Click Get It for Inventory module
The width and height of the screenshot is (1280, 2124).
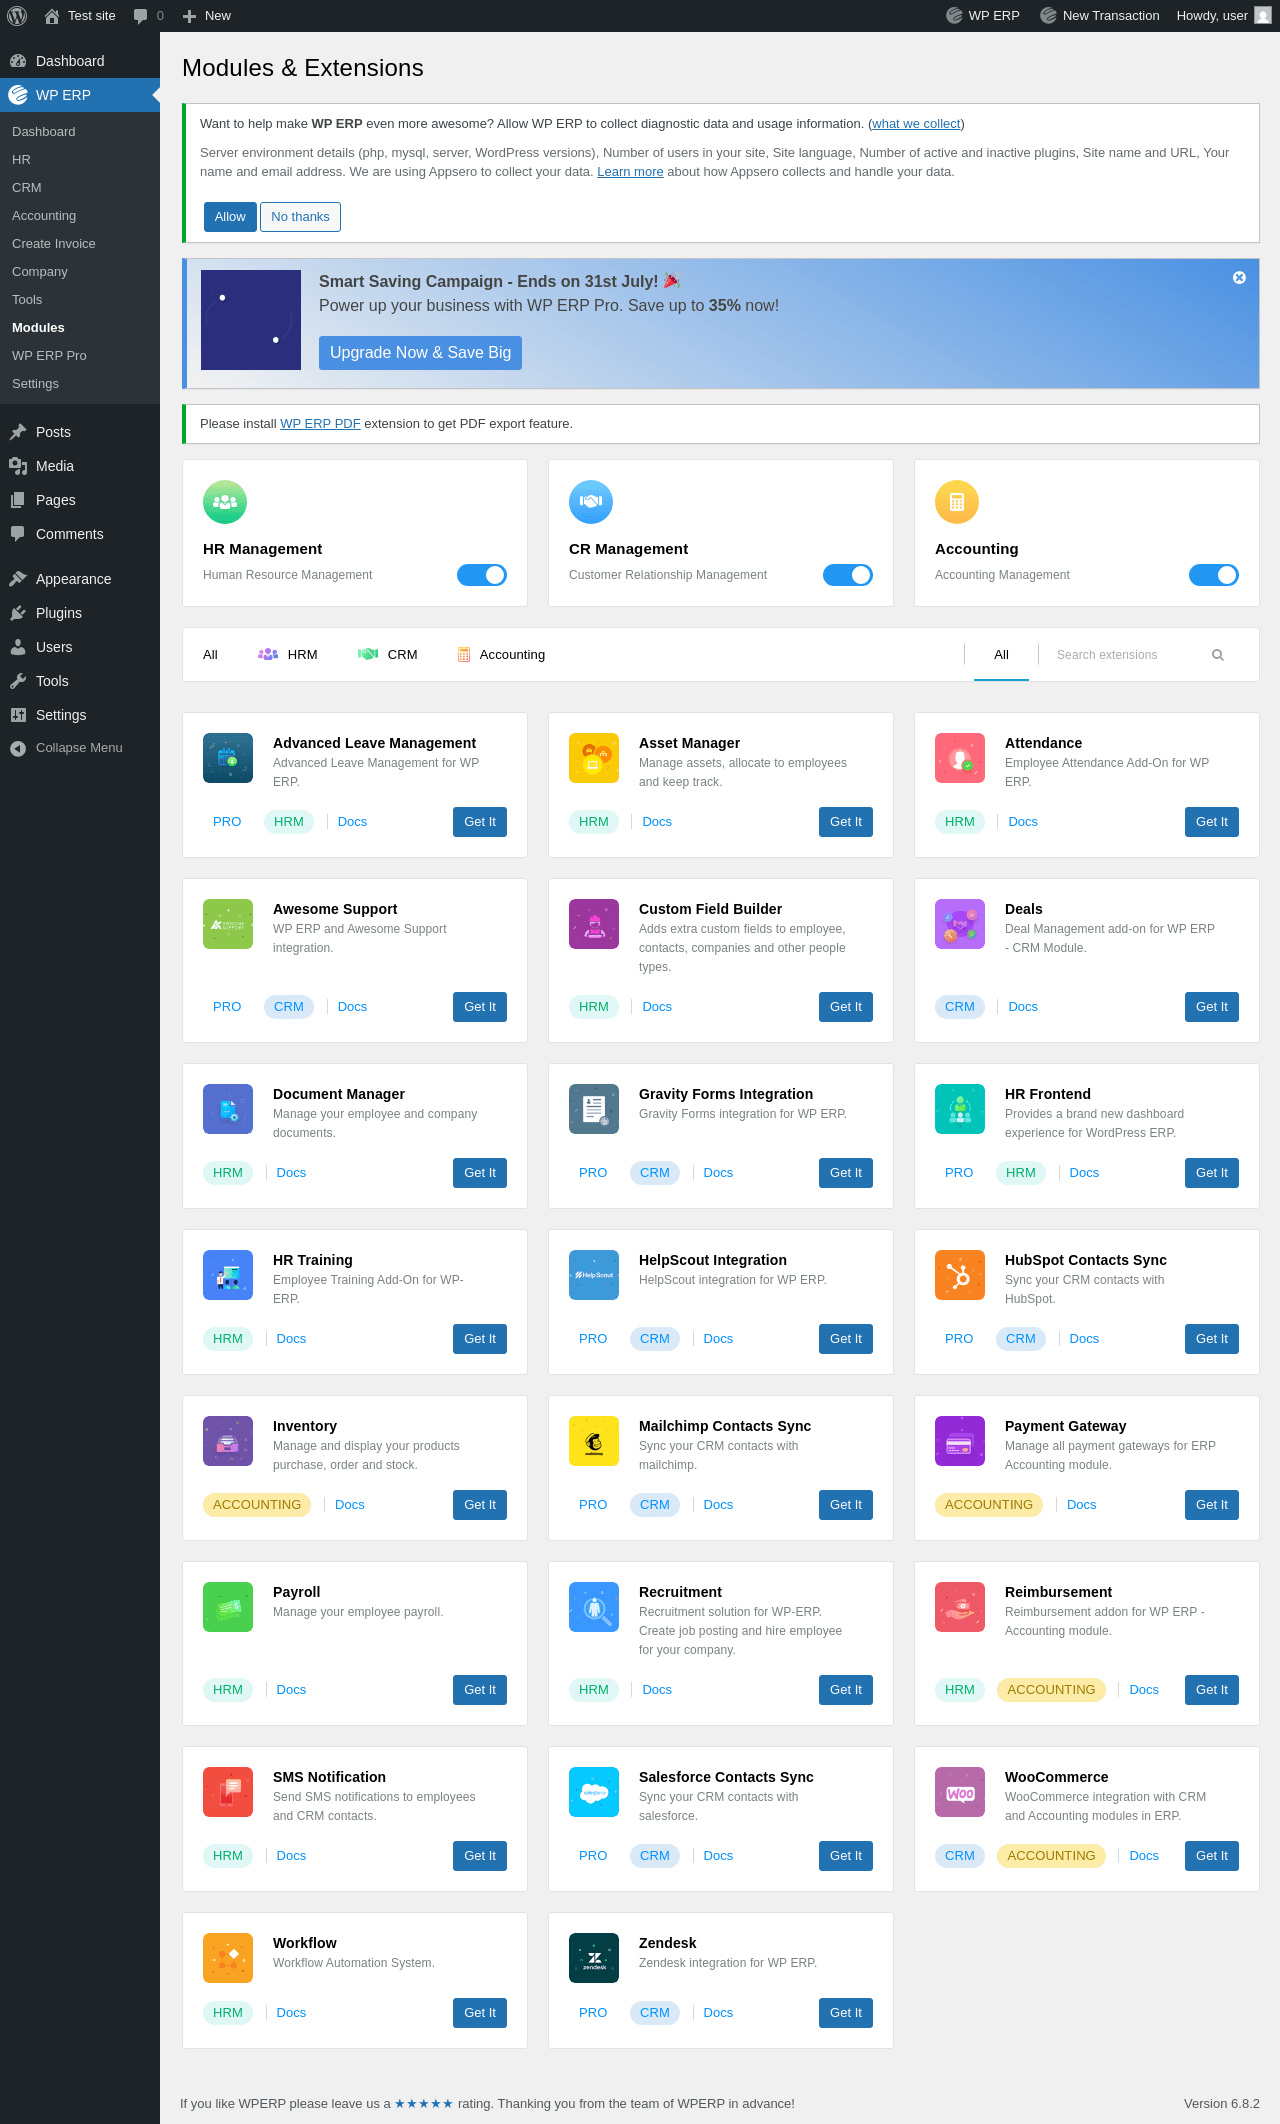click(x=480, y=1505)
